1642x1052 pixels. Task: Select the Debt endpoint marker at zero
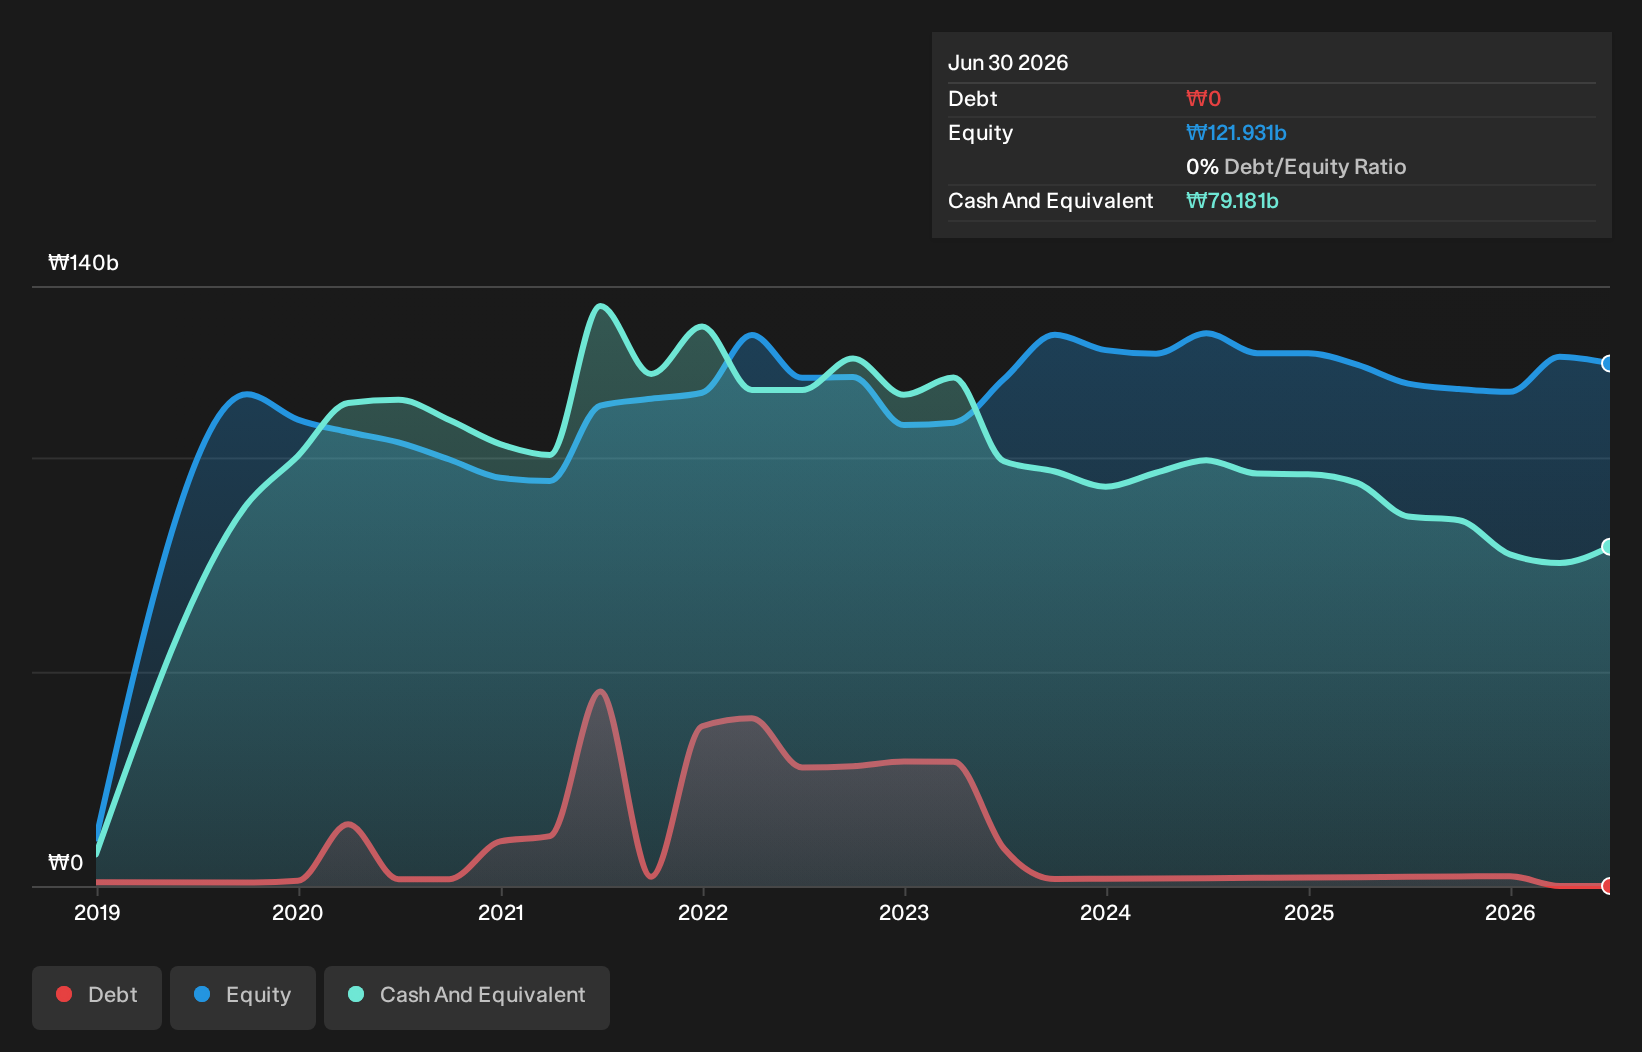pyautogui.click(x=1608, y=886)
